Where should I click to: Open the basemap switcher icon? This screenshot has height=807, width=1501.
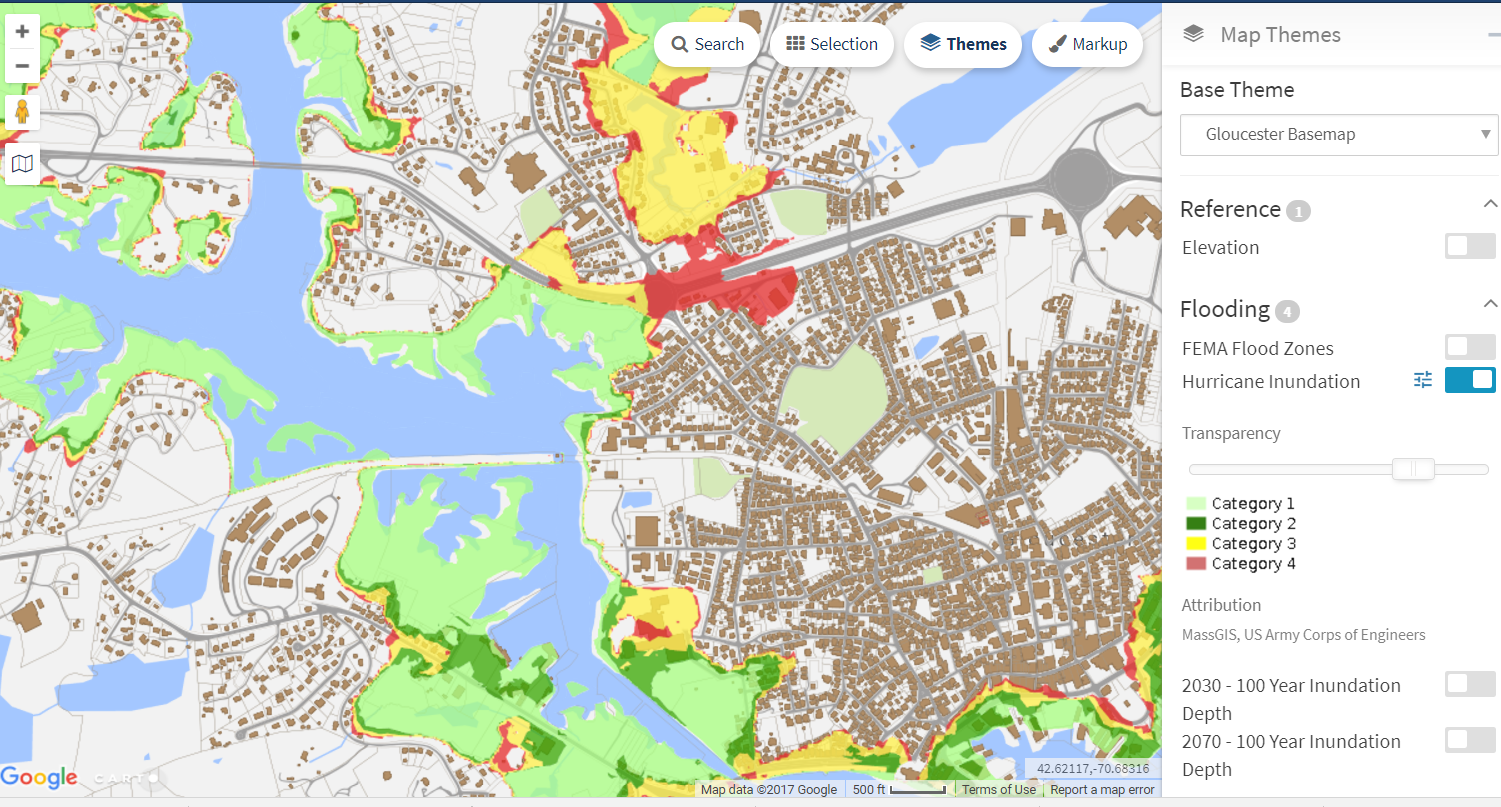click(x=22, y=163)
